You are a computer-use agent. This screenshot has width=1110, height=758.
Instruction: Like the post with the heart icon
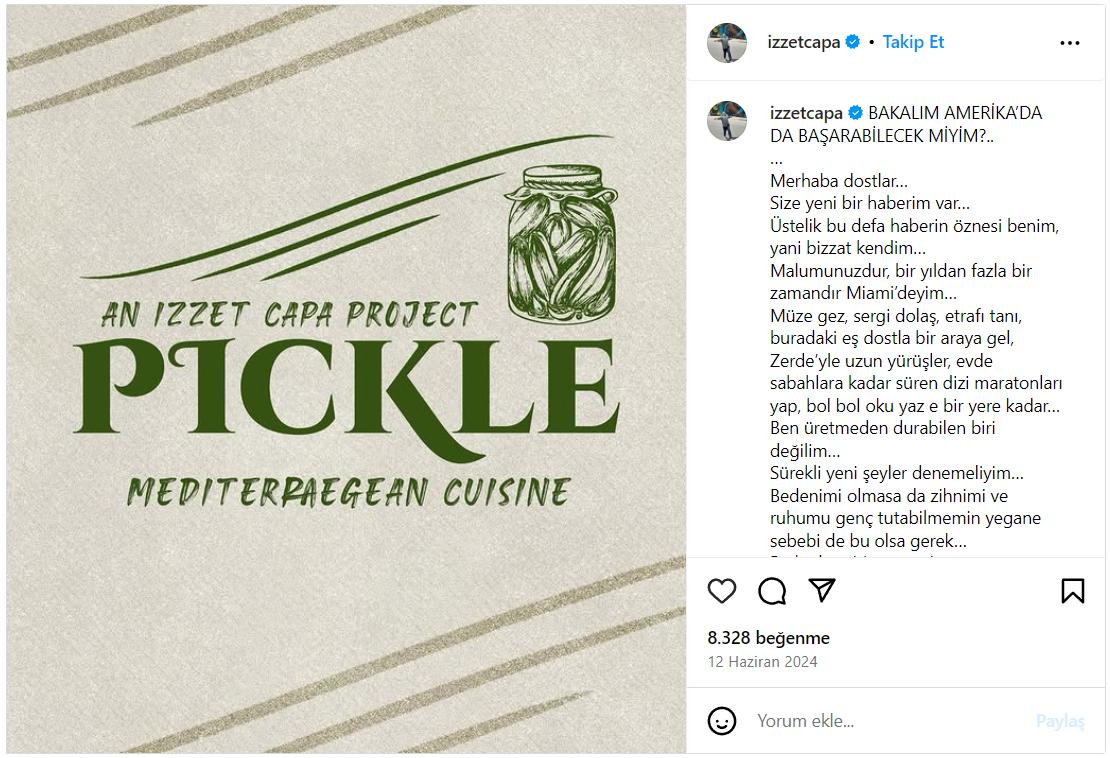[722, 591]
